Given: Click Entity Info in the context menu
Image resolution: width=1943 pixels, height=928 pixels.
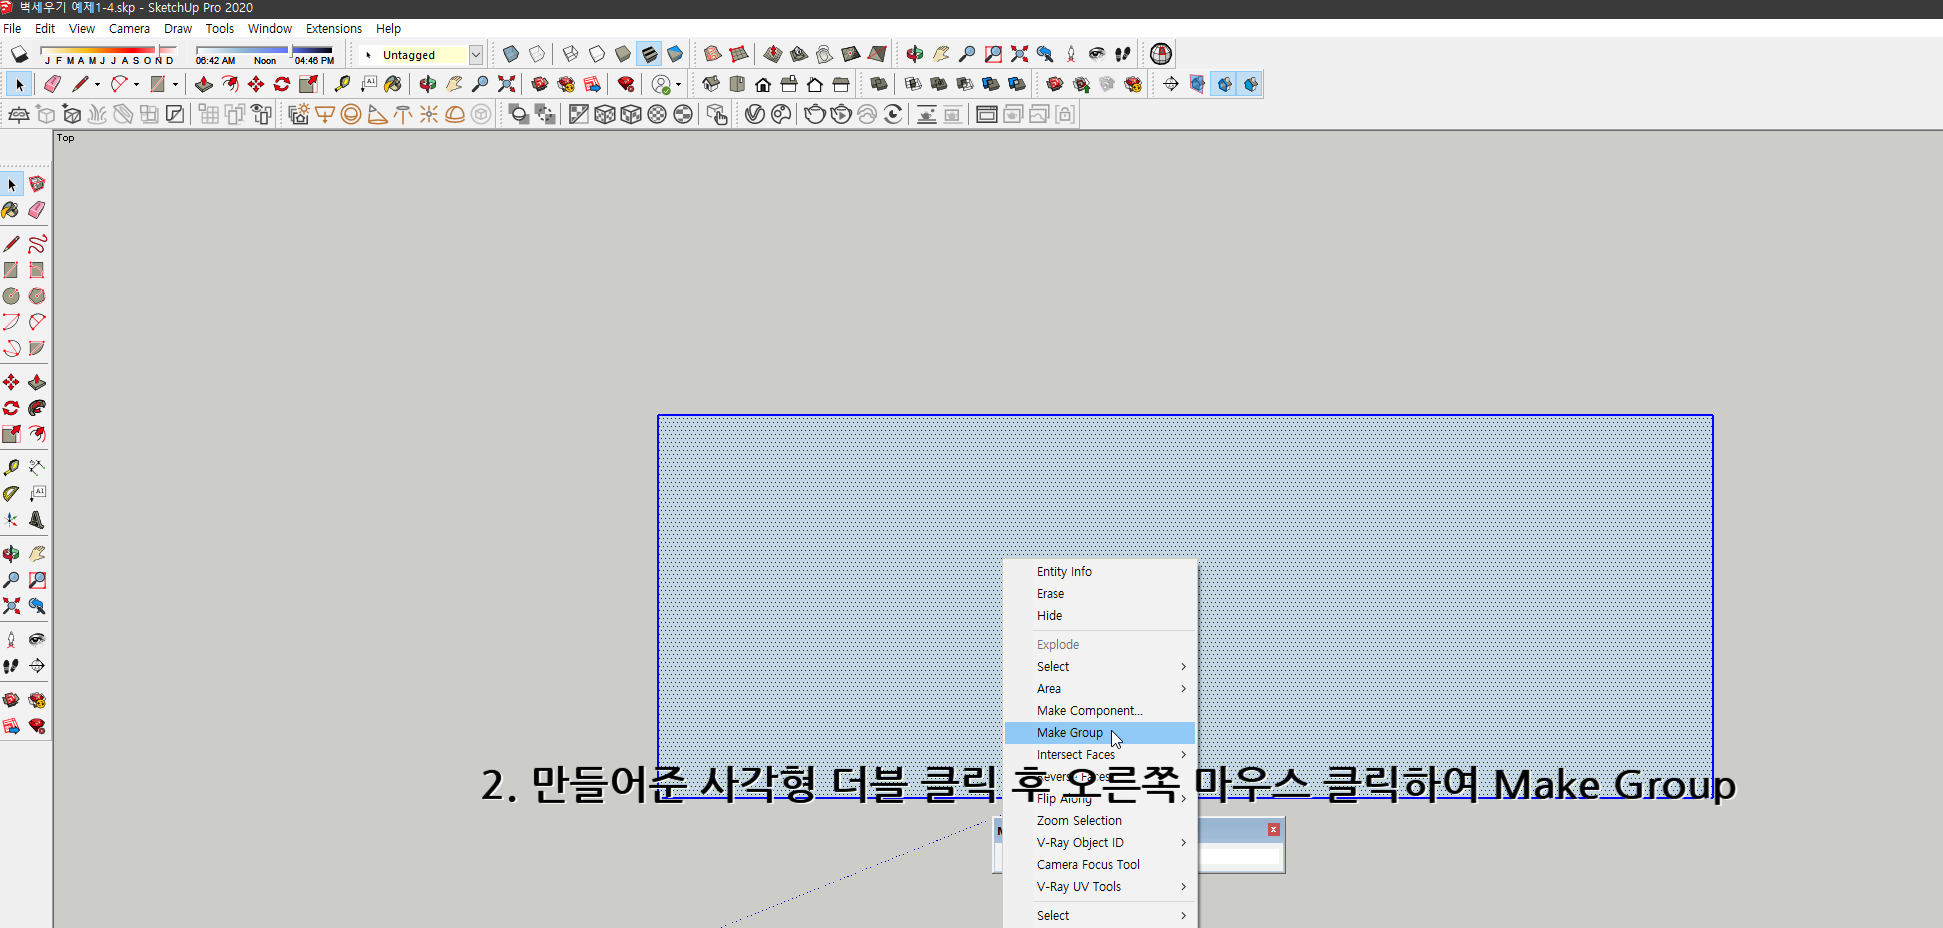Looking at the screenshot, I should (x=1064, y=571).
